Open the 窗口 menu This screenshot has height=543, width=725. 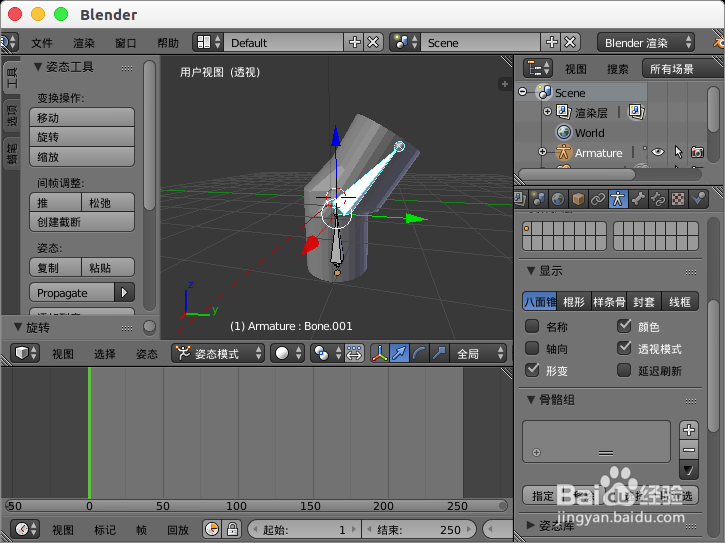126,43
